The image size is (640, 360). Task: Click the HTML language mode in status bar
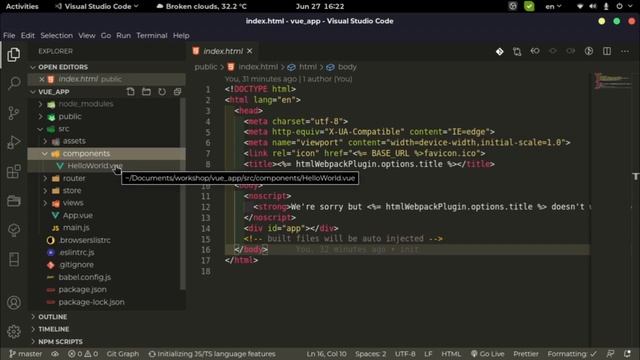pos(451,354)
